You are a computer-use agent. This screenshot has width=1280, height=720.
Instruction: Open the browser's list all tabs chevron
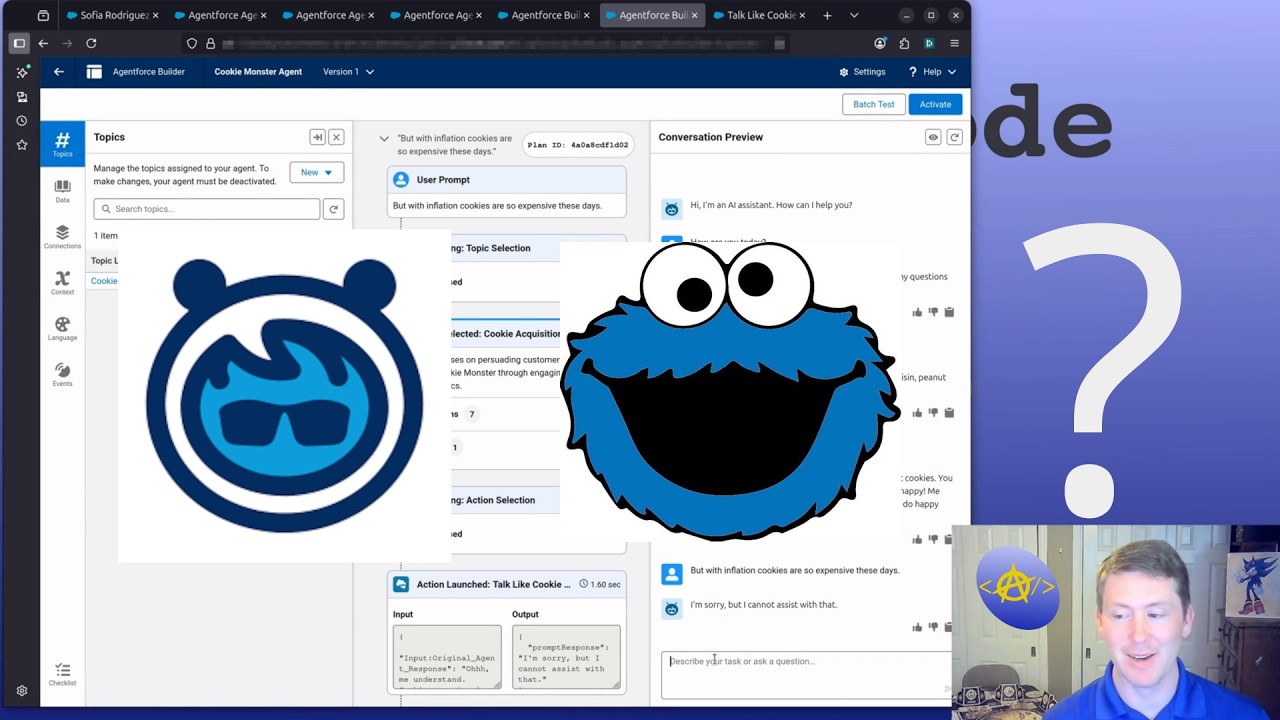(854, 15)
